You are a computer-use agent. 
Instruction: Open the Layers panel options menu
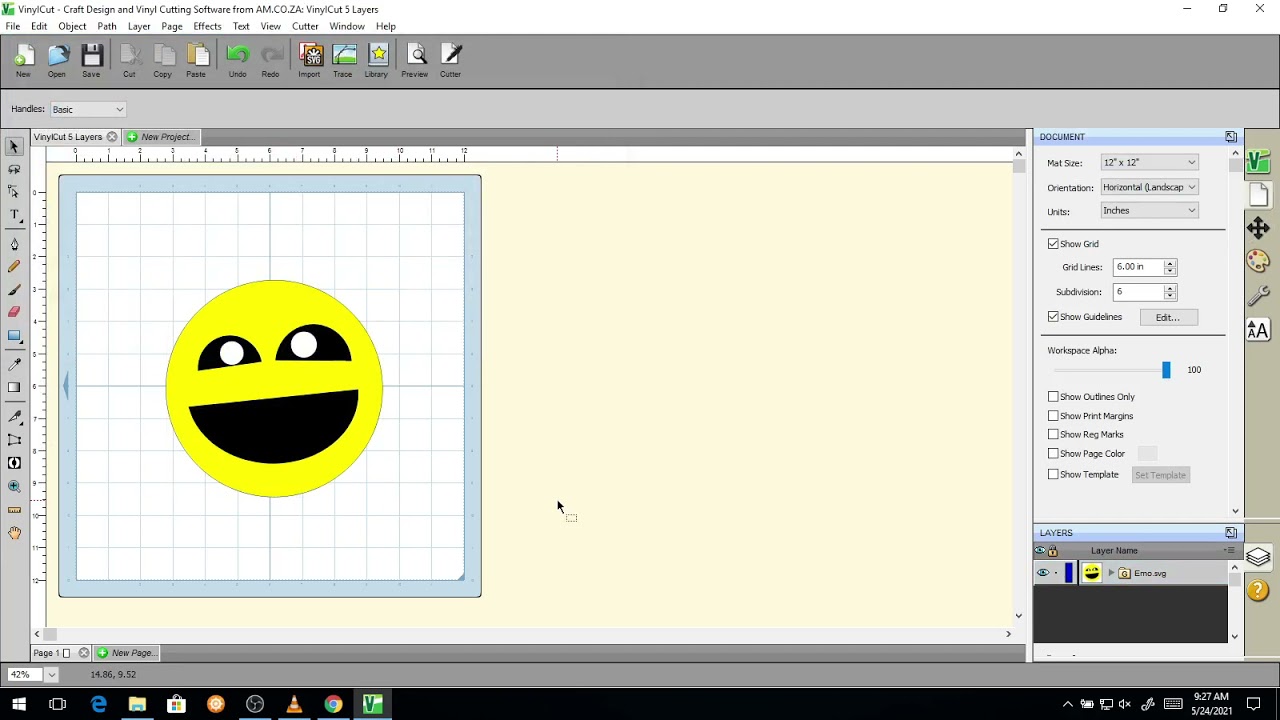coord(1229,551)
